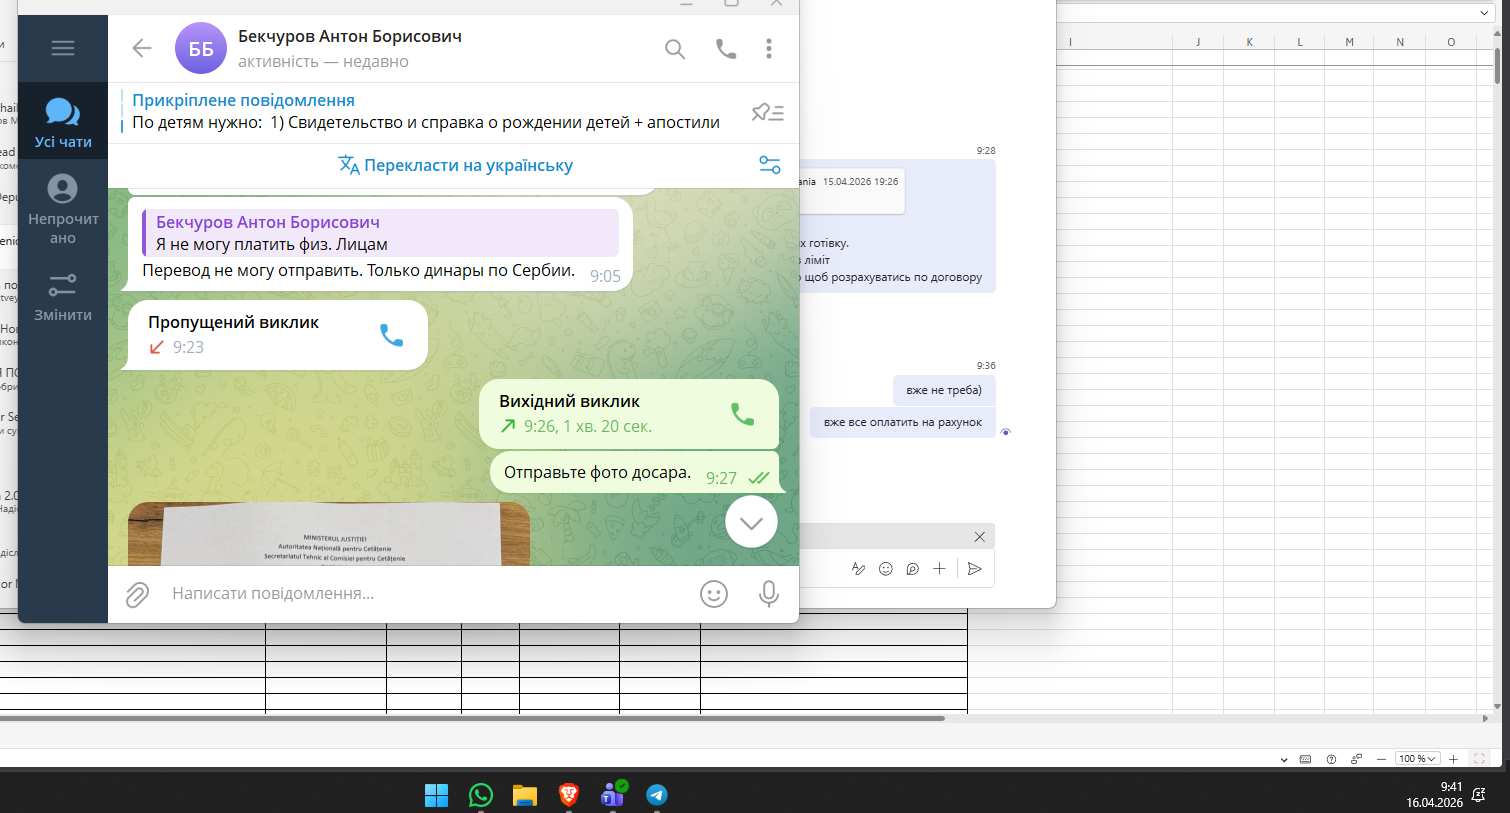Call back from the Пропущений виклик bubble
1510x813 pixels.
pyautogui.click(x=391, y=335)
